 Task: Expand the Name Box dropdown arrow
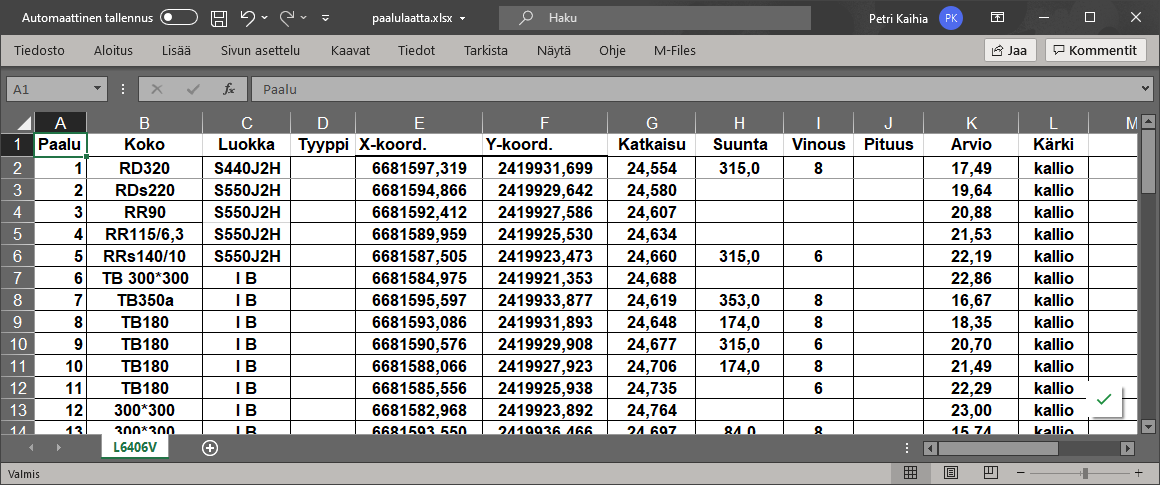pyautogui.click(x=98, y=89)
